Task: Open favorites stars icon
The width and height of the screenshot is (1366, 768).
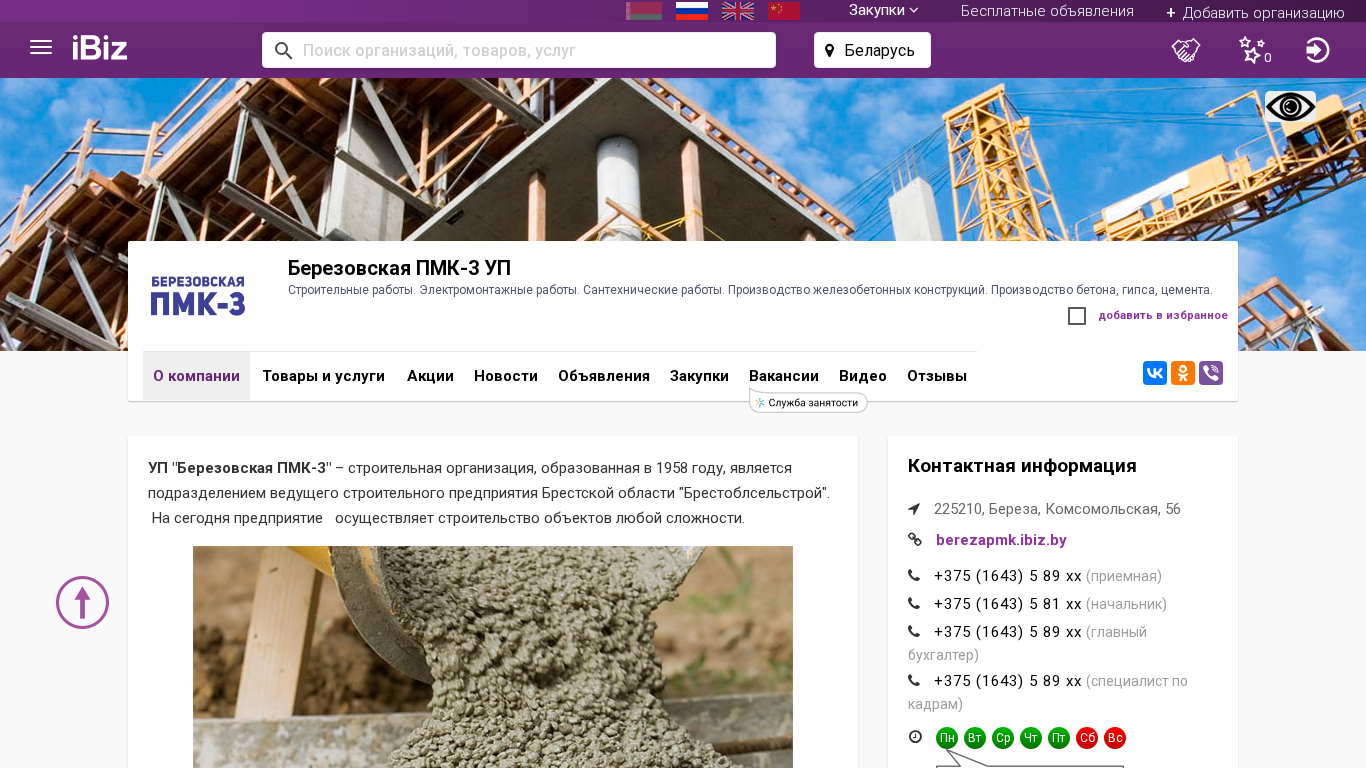Action: tap(1252, 50)
